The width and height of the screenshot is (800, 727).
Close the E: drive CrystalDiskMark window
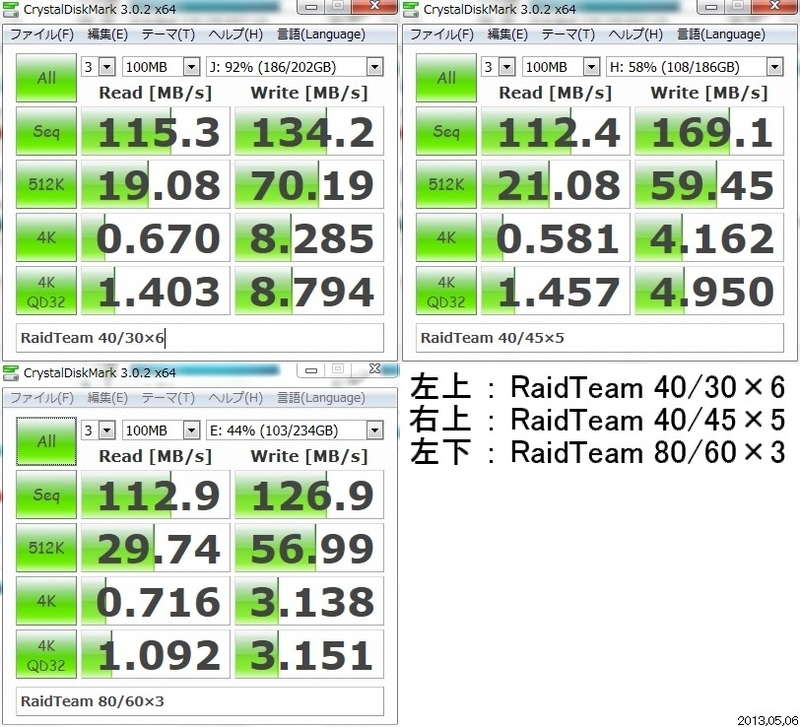(x=374, y=369)
